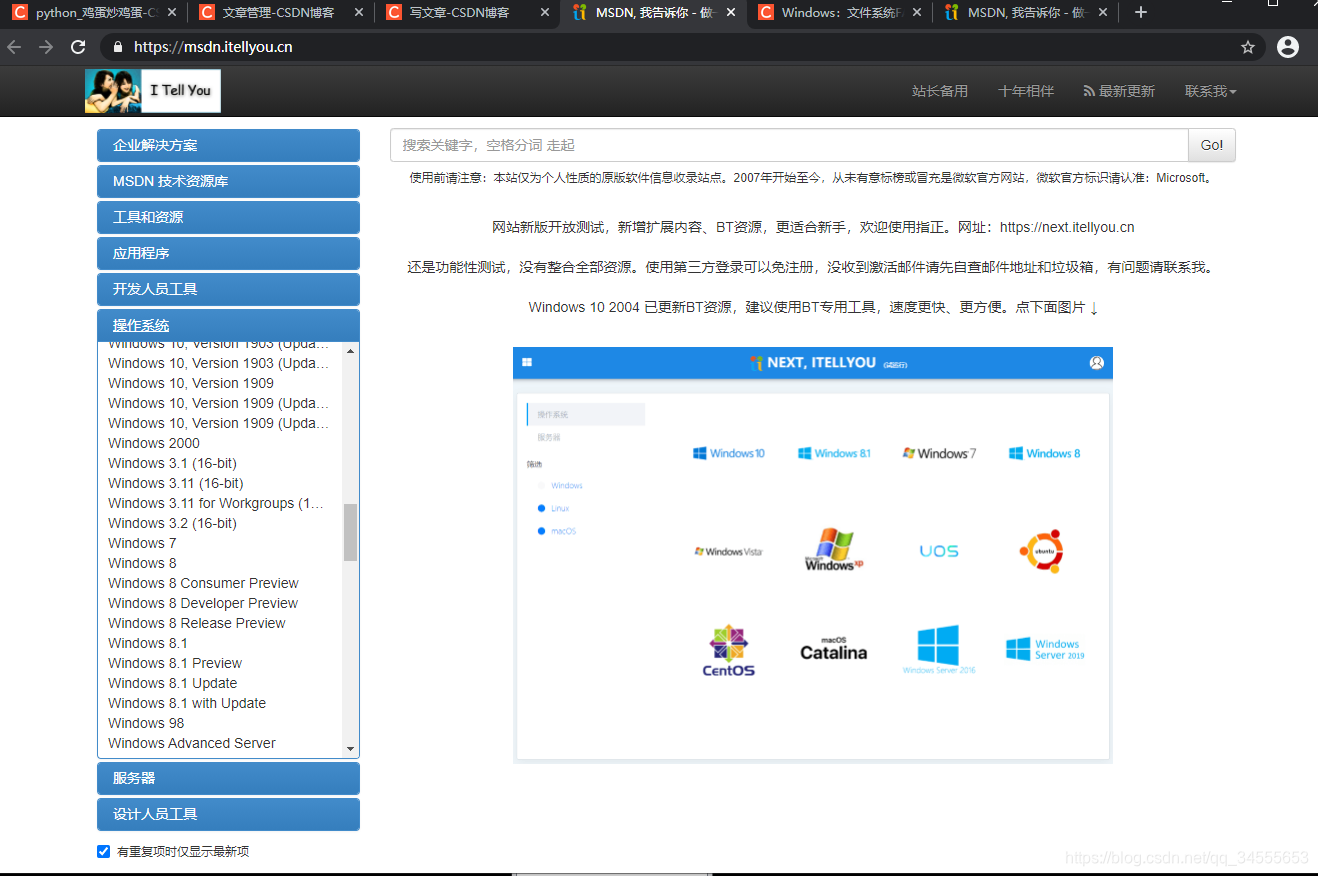This screenshot has width=1318, height=876.
Task: Close the 文章管理-CSDN博客 tab
Action: coord(358,13)
